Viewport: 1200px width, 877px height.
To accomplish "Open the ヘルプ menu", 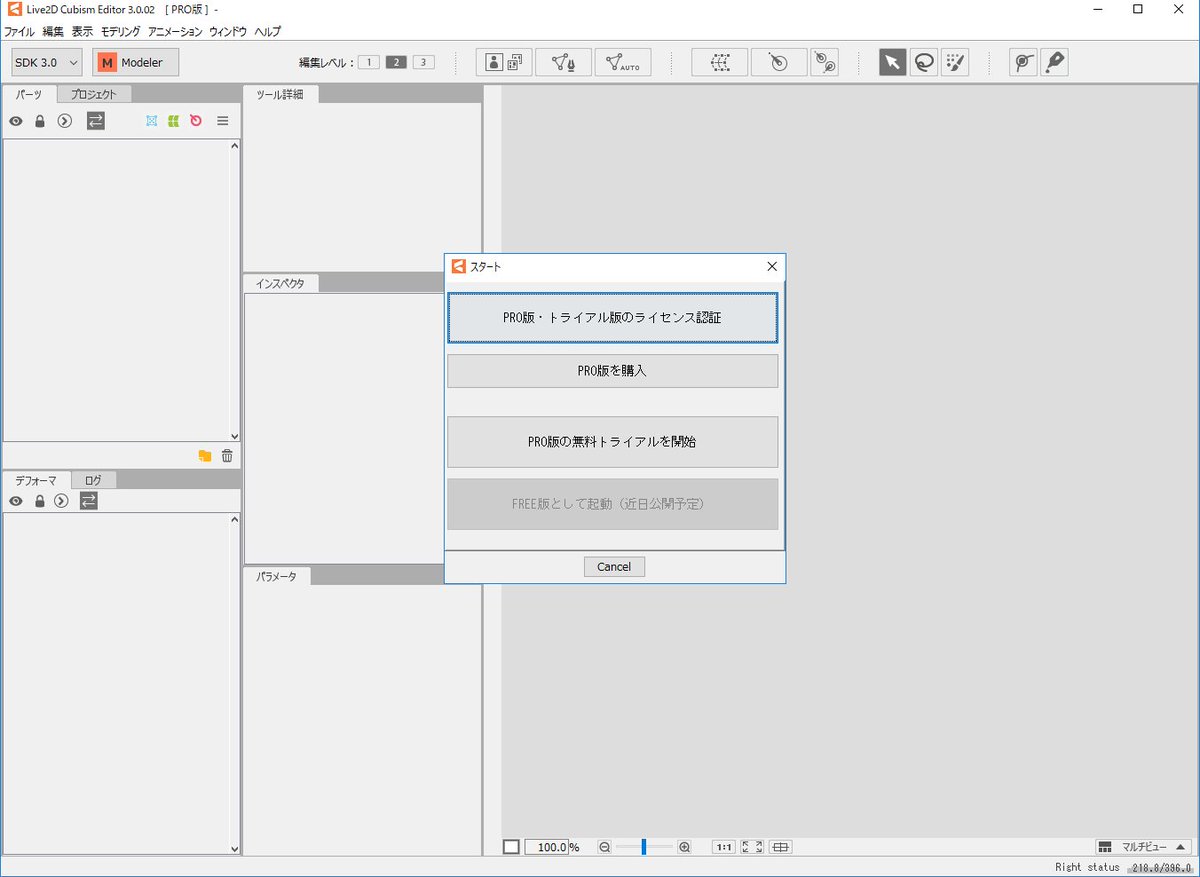I will coord(268,32).
